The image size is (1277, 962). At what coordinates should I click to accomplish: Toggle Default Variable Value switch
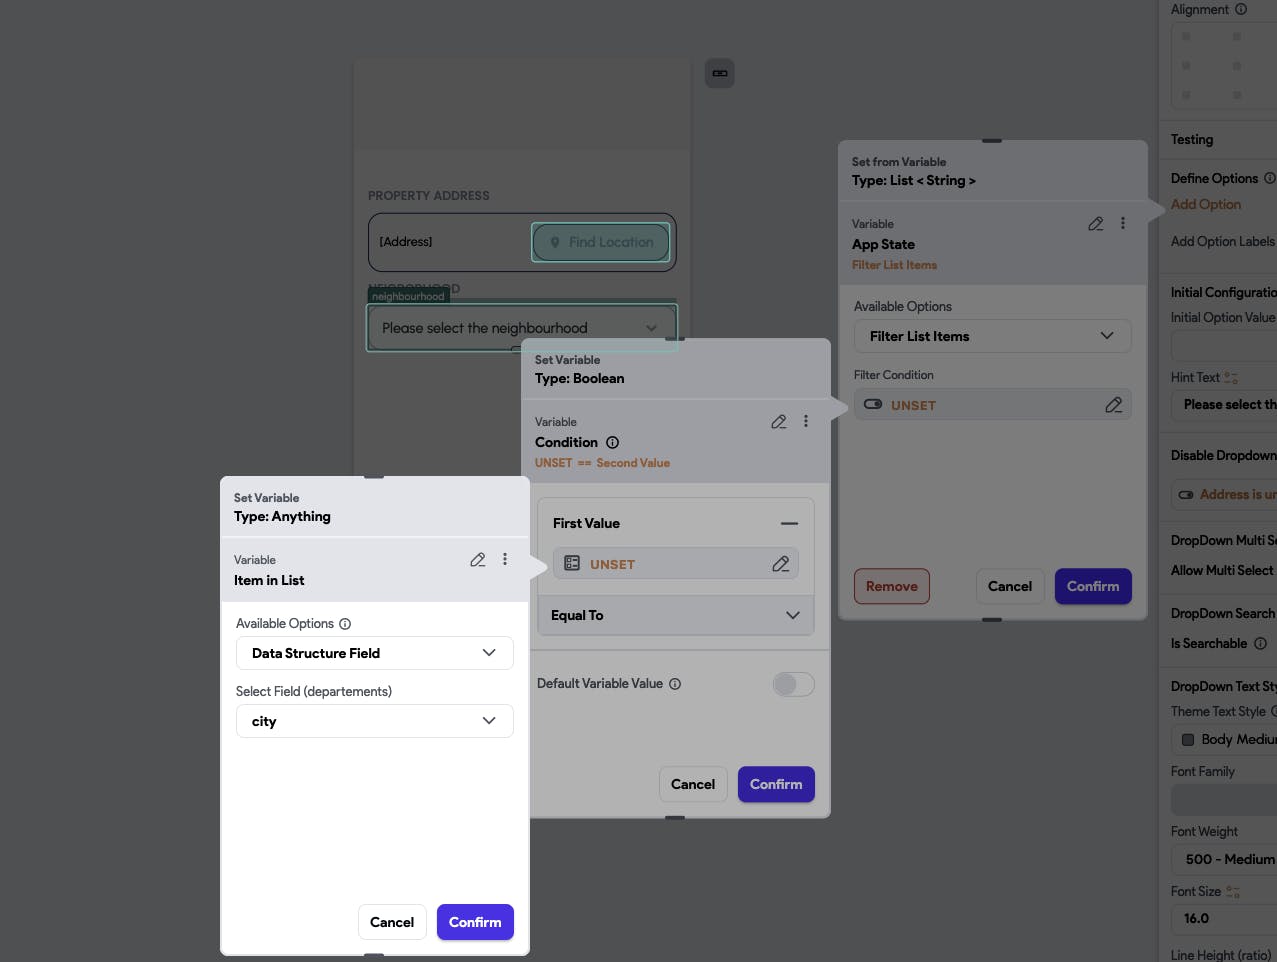coord(793,684)
